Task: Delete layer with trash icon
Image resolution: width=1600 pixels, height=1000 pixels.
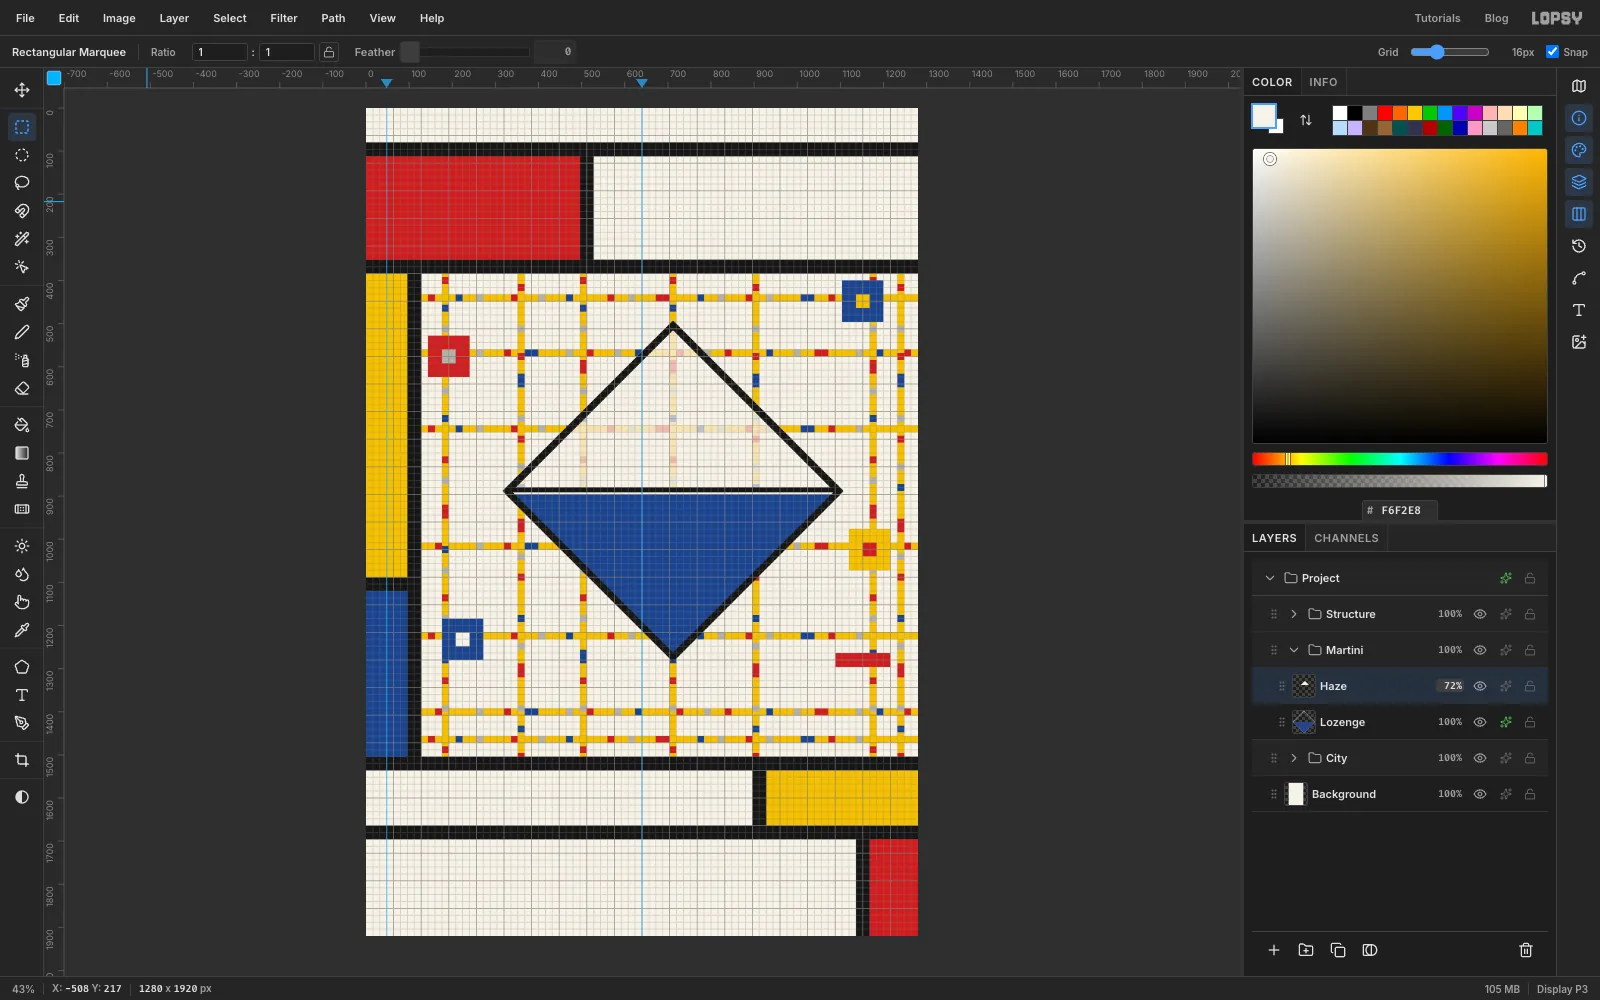Action: click(1526, 950)
